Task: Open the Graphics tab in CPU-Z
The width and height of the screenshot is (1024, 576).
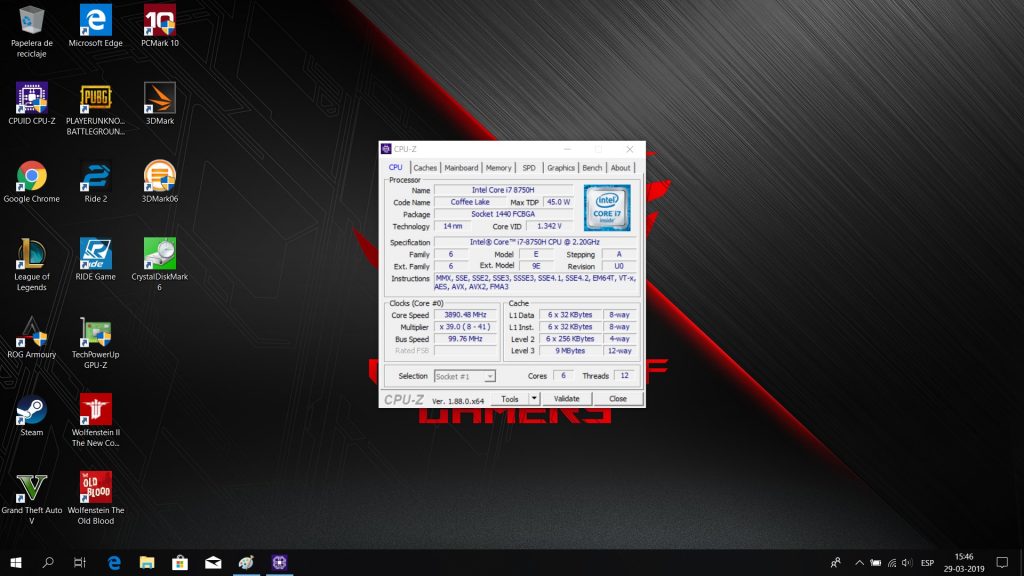Action: pyautogui.click(x=560, y=168)
